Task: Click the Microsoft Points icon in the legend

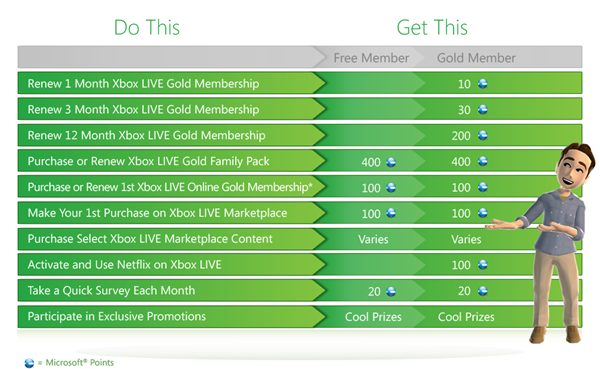Action: (x=29, y=363)
